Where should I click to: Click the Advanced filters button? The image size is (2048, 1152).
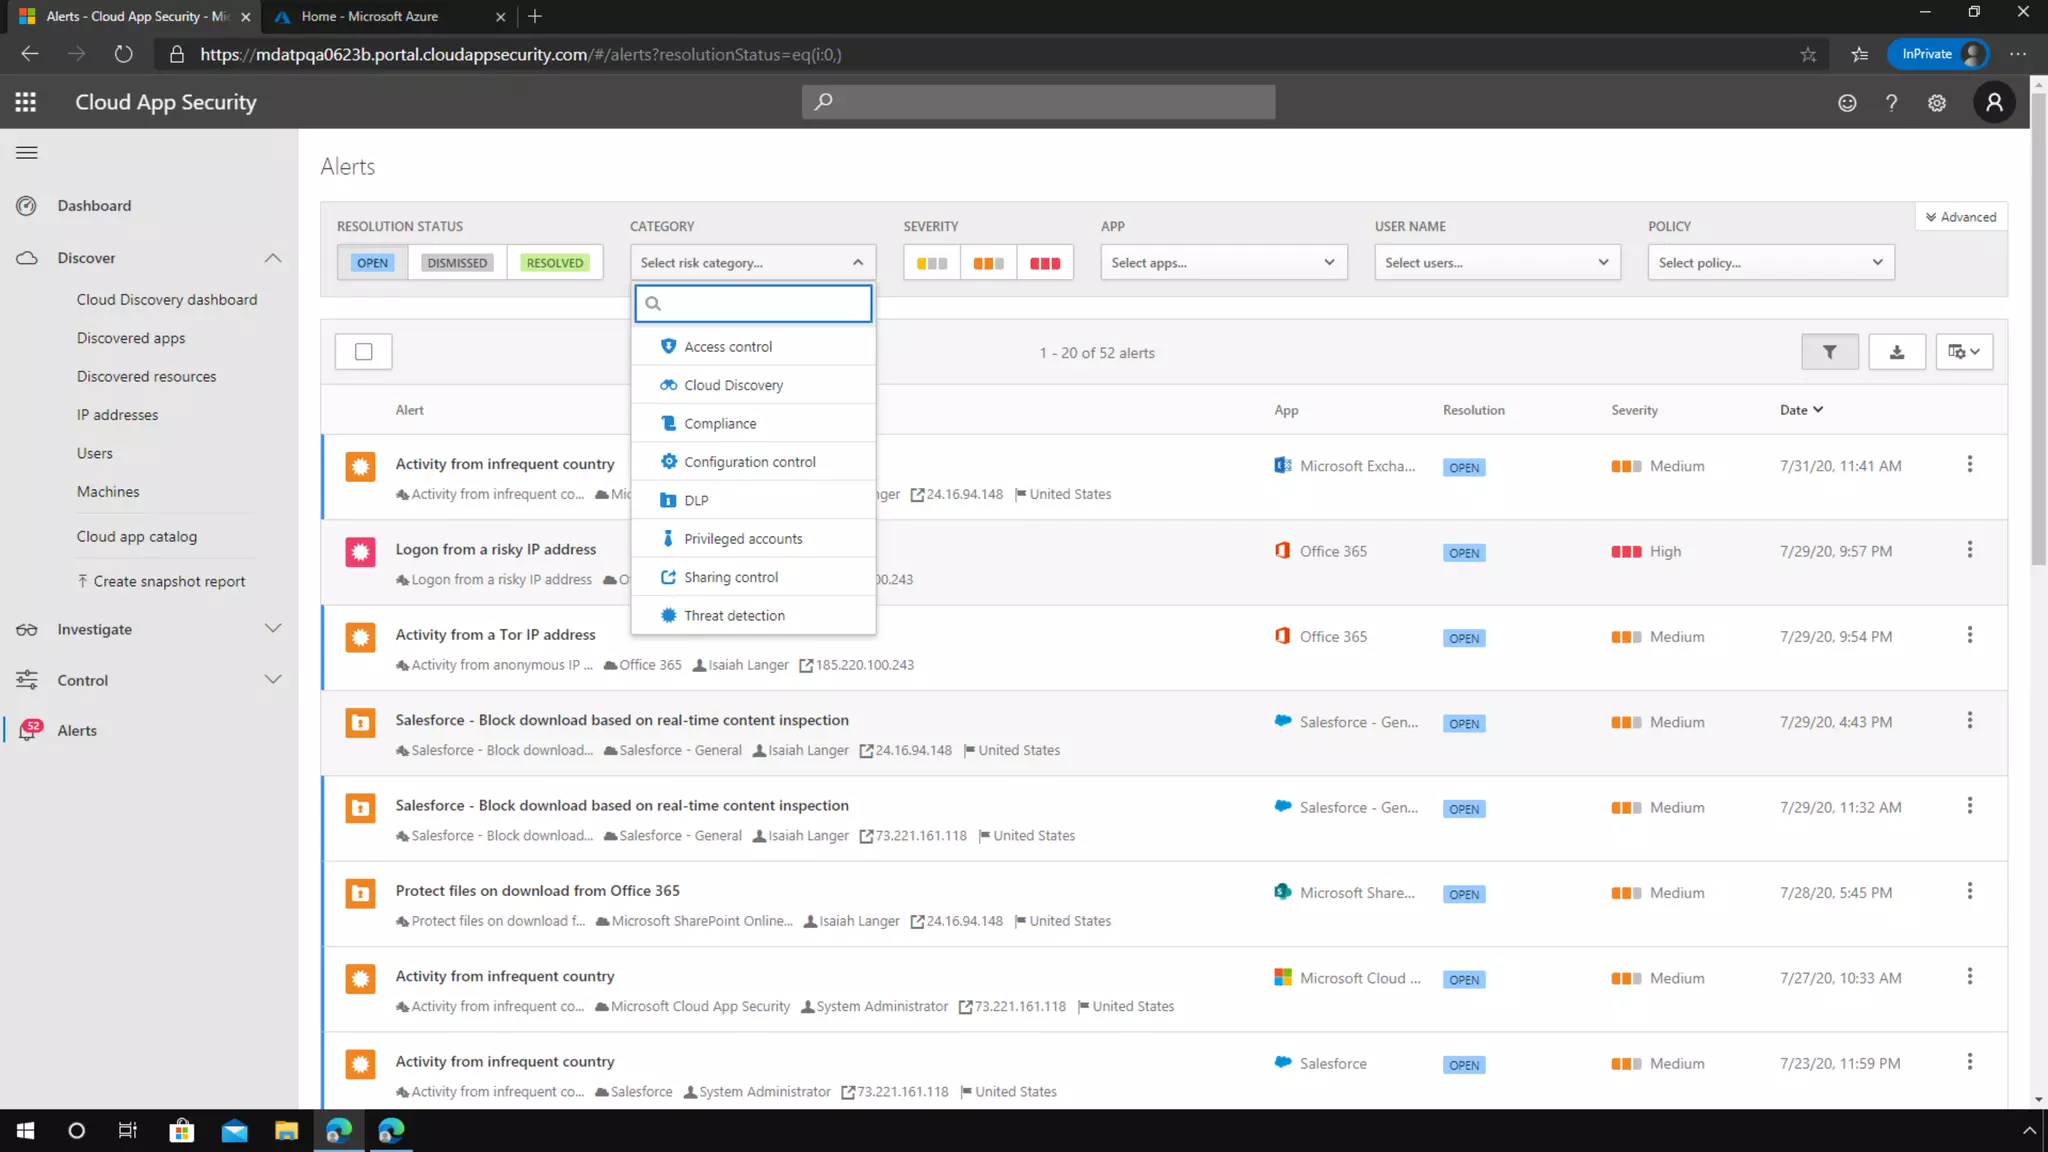point(1960,217)
